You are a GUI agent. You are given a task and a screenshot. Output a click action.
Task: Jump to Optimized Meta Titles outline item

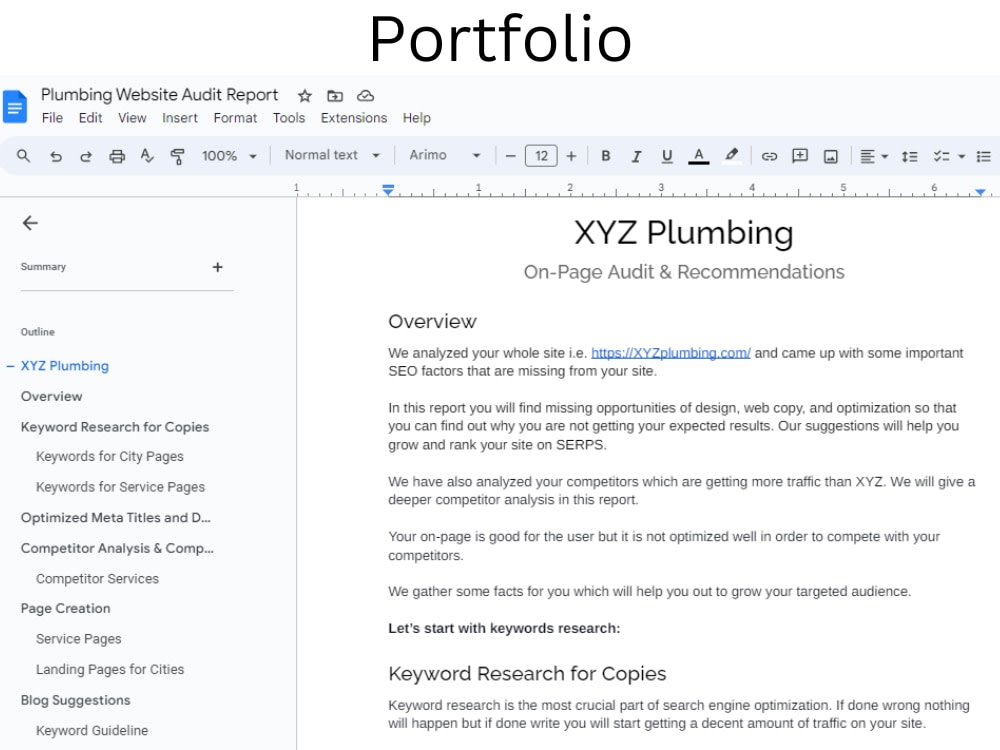pyautogui.click(x=115, y=518)
